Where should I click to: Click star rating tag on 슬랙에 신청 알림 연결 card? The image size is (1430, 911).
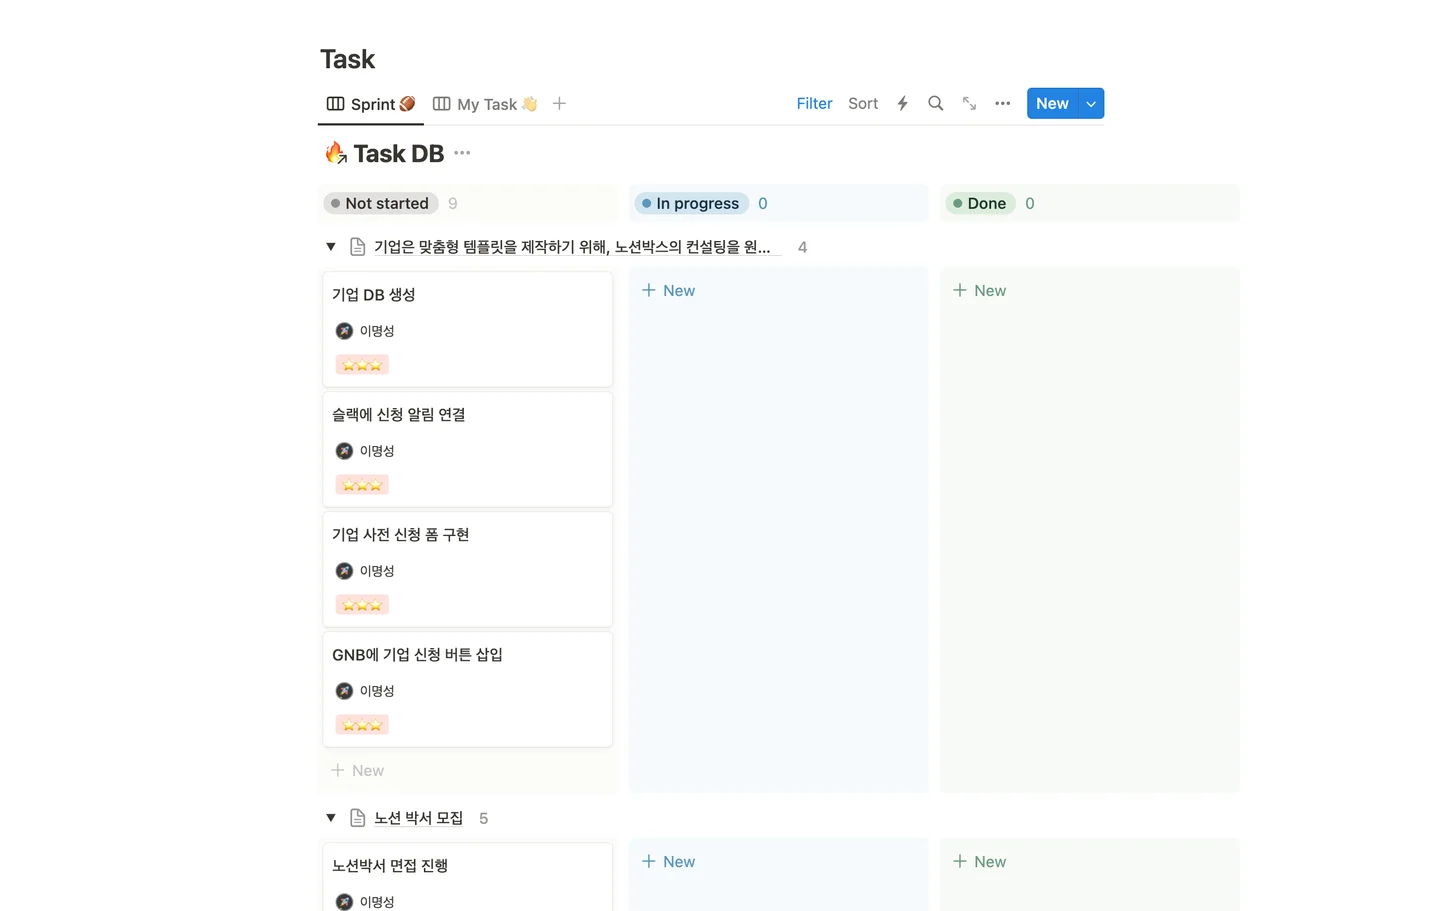362,485
